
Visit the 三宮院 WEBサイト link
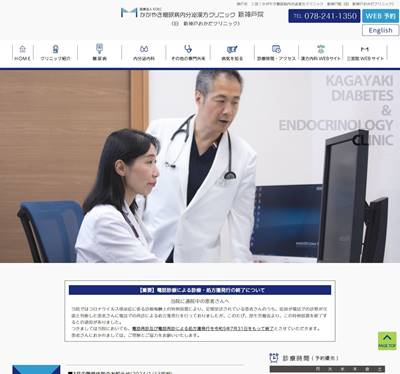[365, 53]
